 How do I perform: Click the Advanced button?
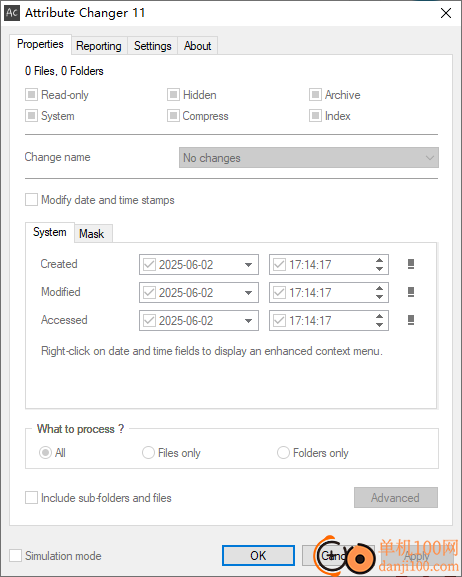396,498
